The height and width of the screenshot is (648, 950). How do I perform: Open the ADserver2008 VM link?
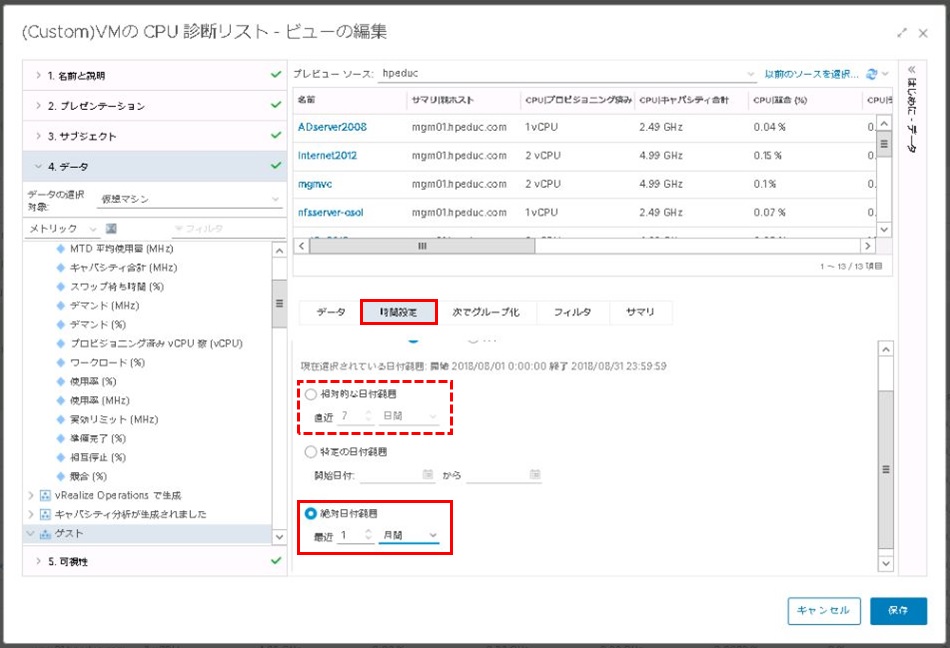(332, 127)
